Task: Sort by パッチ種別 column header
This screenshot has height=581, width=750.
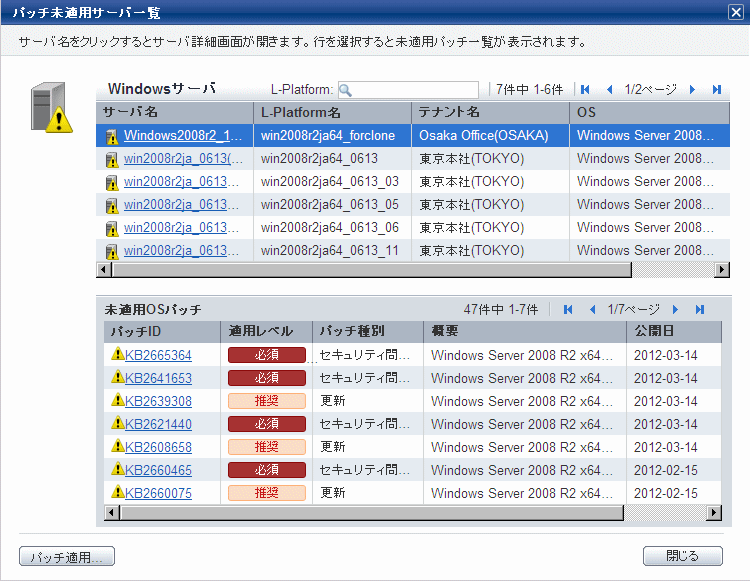Action: click(x=368, y=331)
